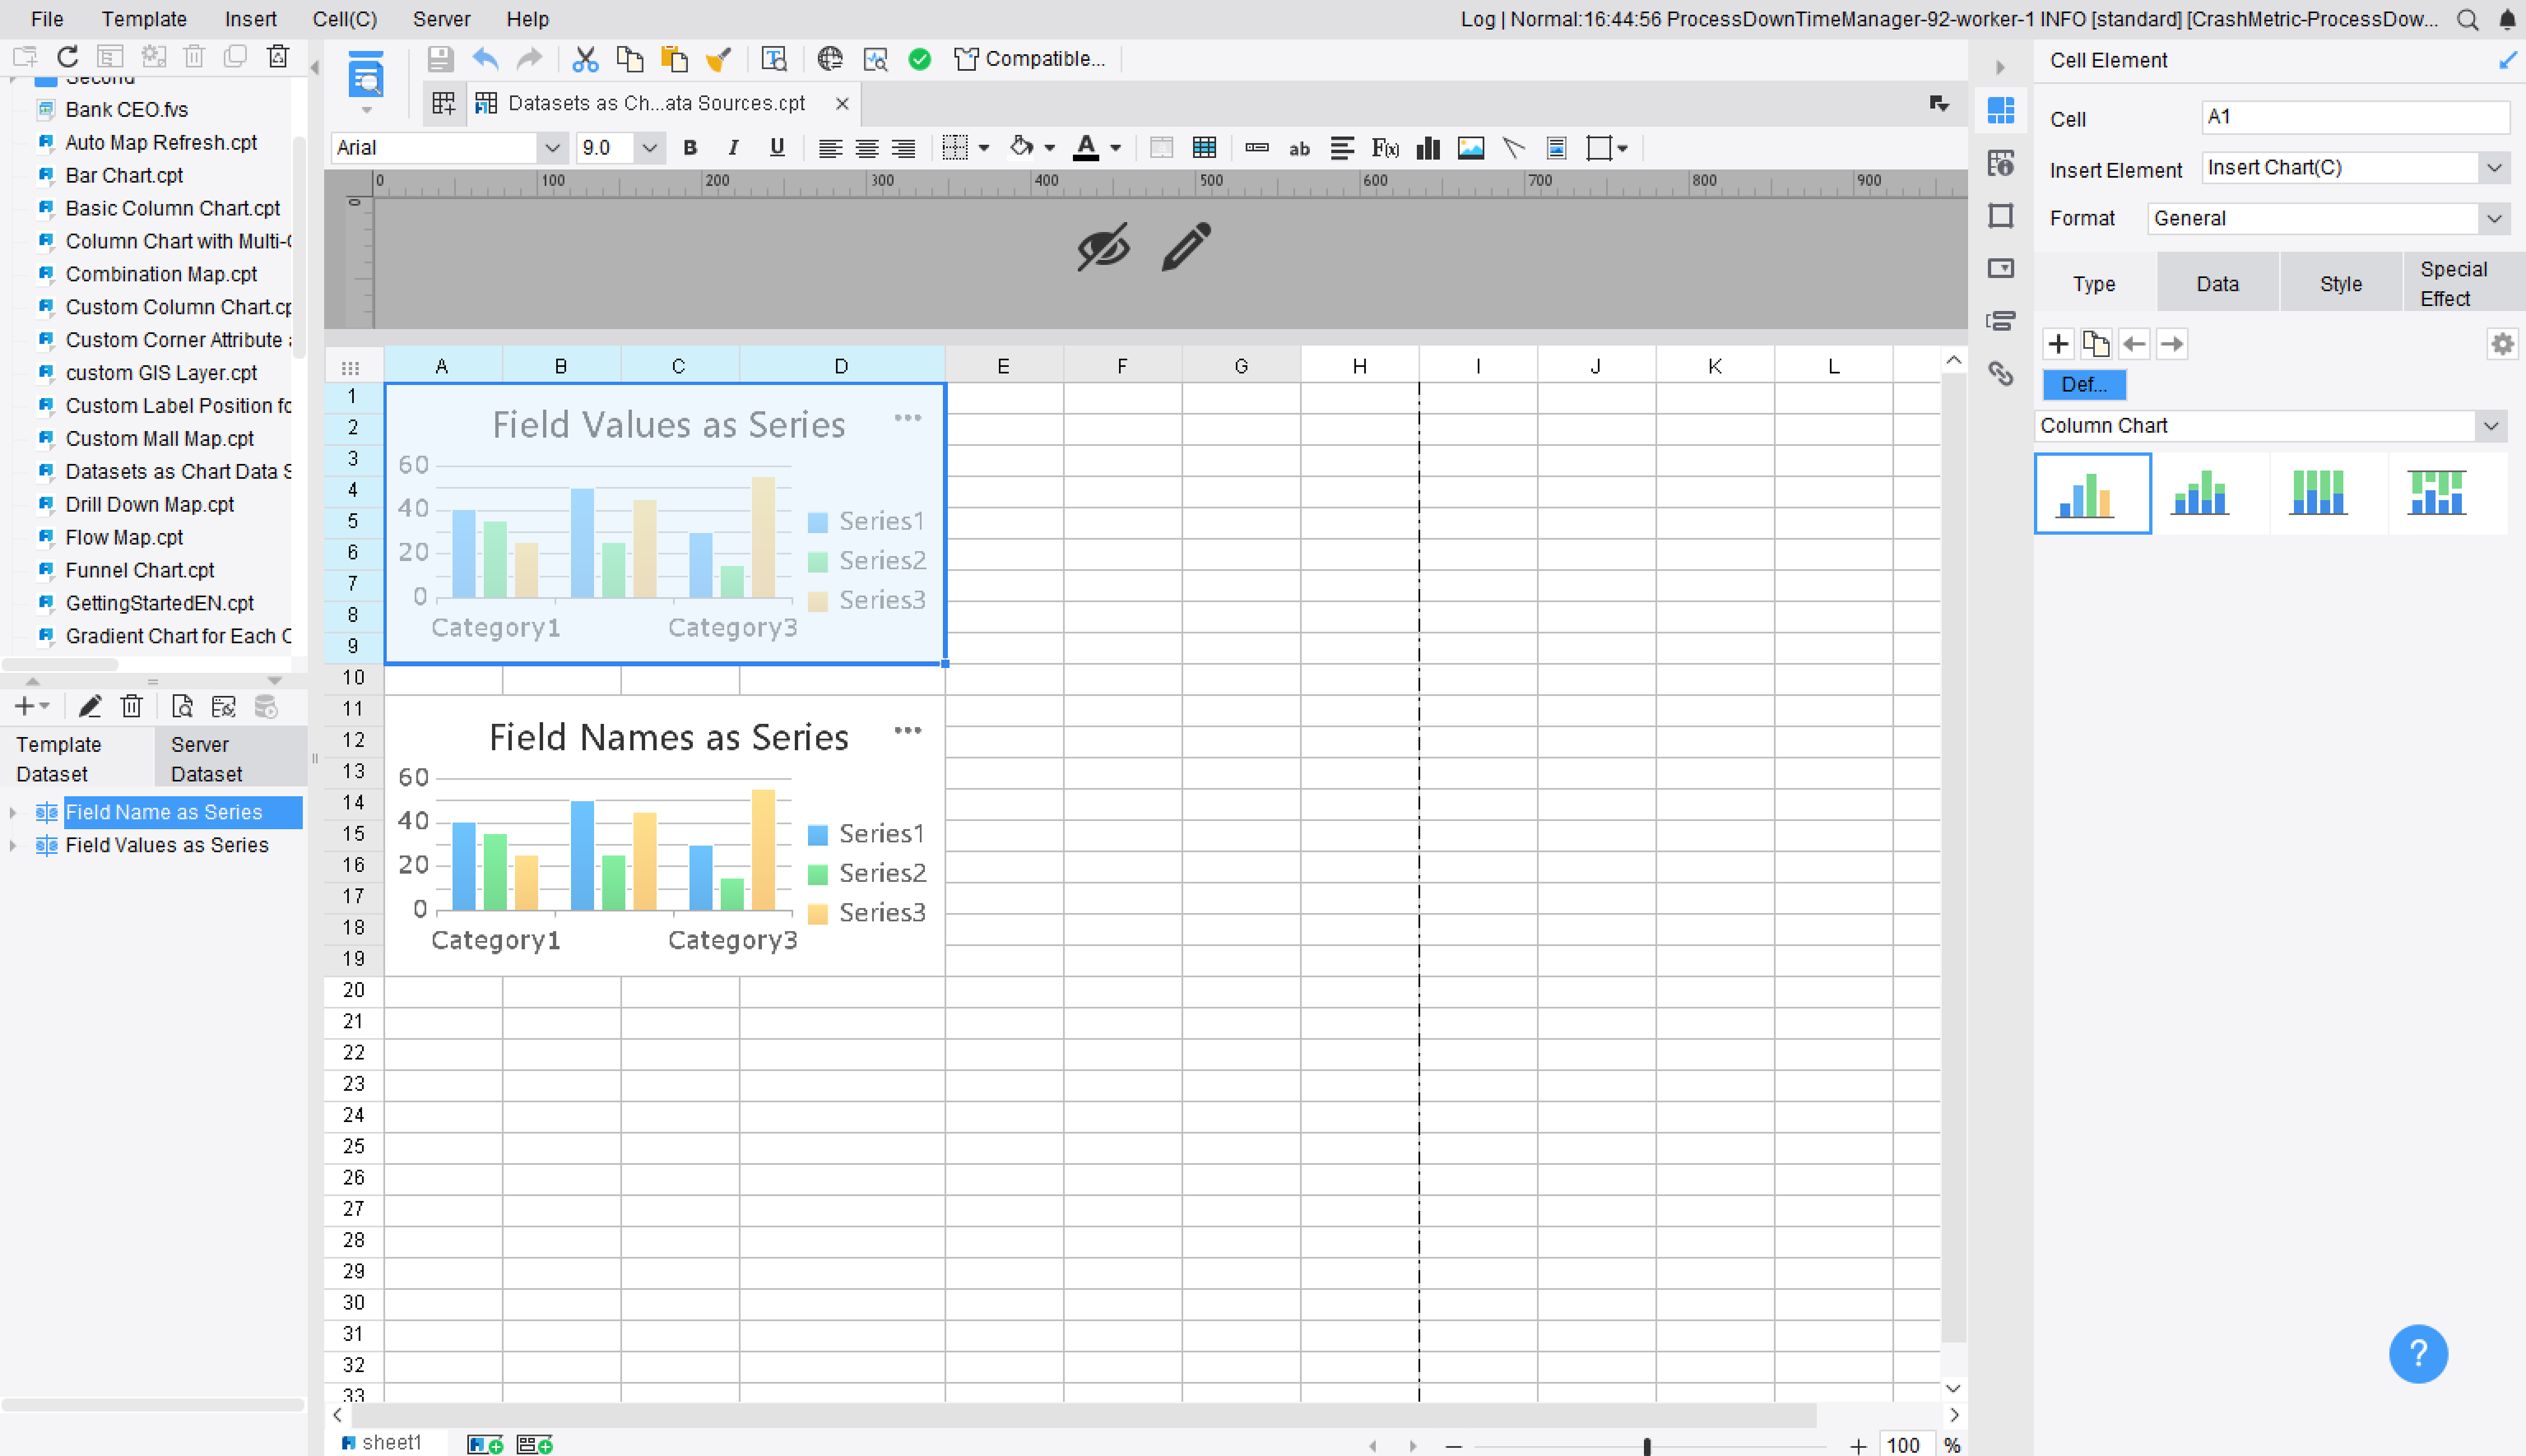Click the Compatible... button
Image resolution: width=2526 pixels, height=1456 pixels.
(x=1030, y=59)
